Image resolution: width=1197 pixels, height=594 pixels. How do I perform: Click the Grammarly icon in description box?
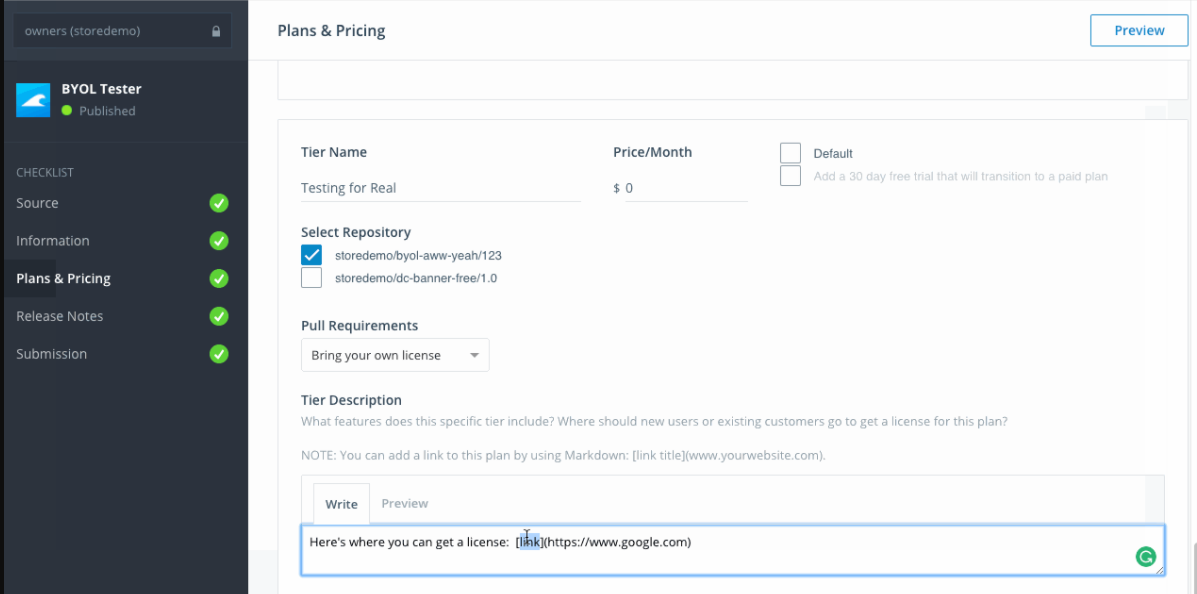(1146, 557)
